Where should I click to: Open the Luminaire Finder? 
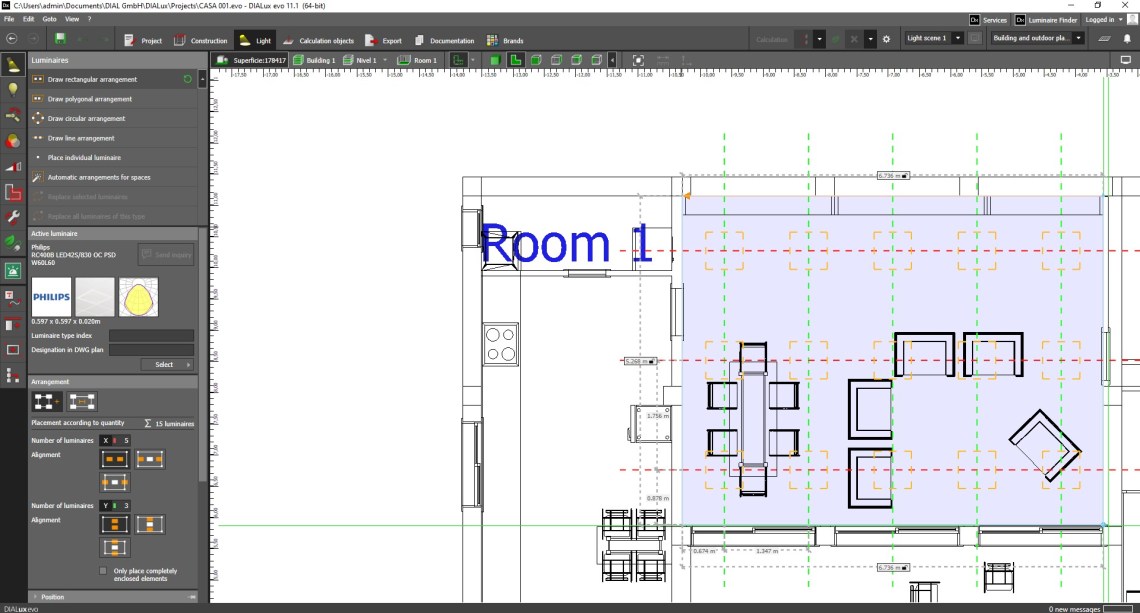point(1045,19)
